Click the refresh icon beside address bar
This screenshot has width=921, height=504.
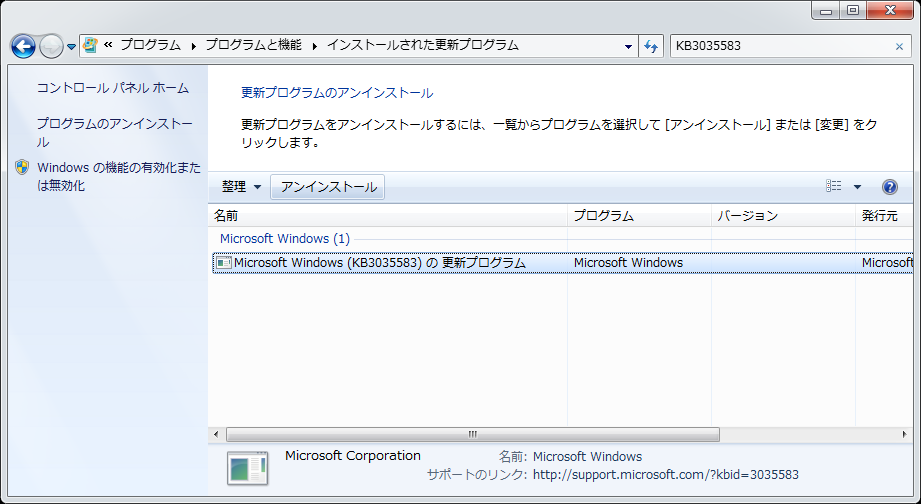point(652,46)
